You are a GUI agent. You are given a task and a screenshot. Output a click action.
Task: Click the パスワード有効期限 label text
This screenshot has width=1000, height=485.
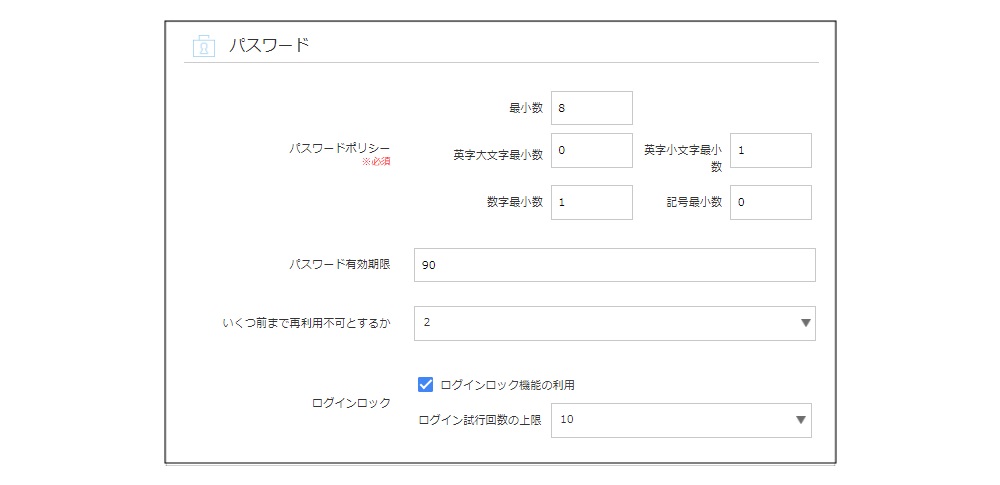[x=340, y=265]
